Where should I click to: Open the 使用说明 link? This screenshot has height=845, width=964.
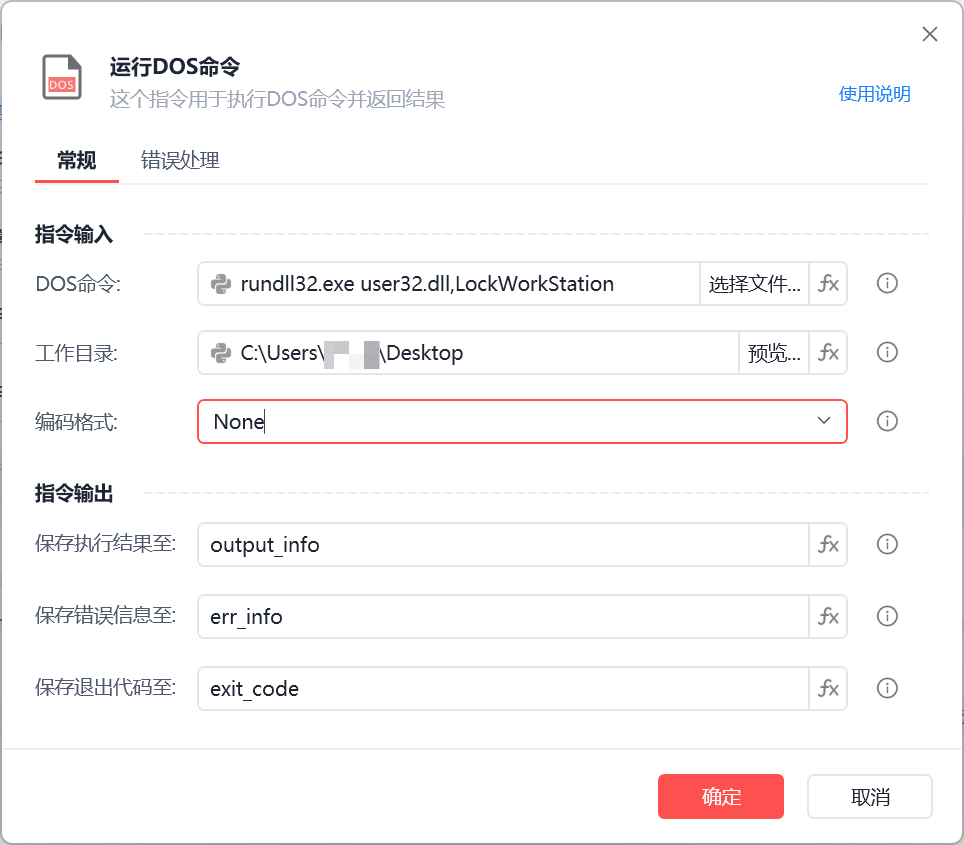click(x=874, y=94)
